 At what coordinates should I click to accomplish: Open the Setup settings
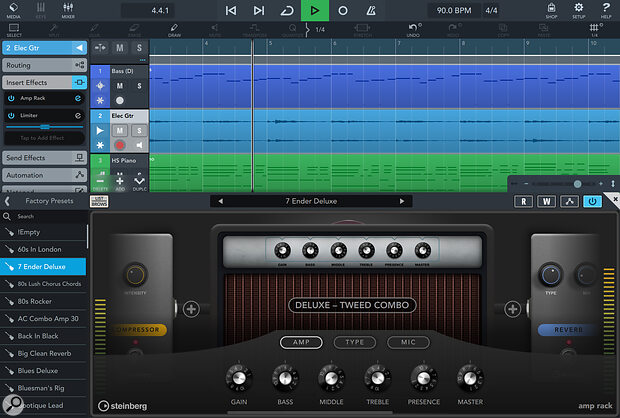(578, 11)
